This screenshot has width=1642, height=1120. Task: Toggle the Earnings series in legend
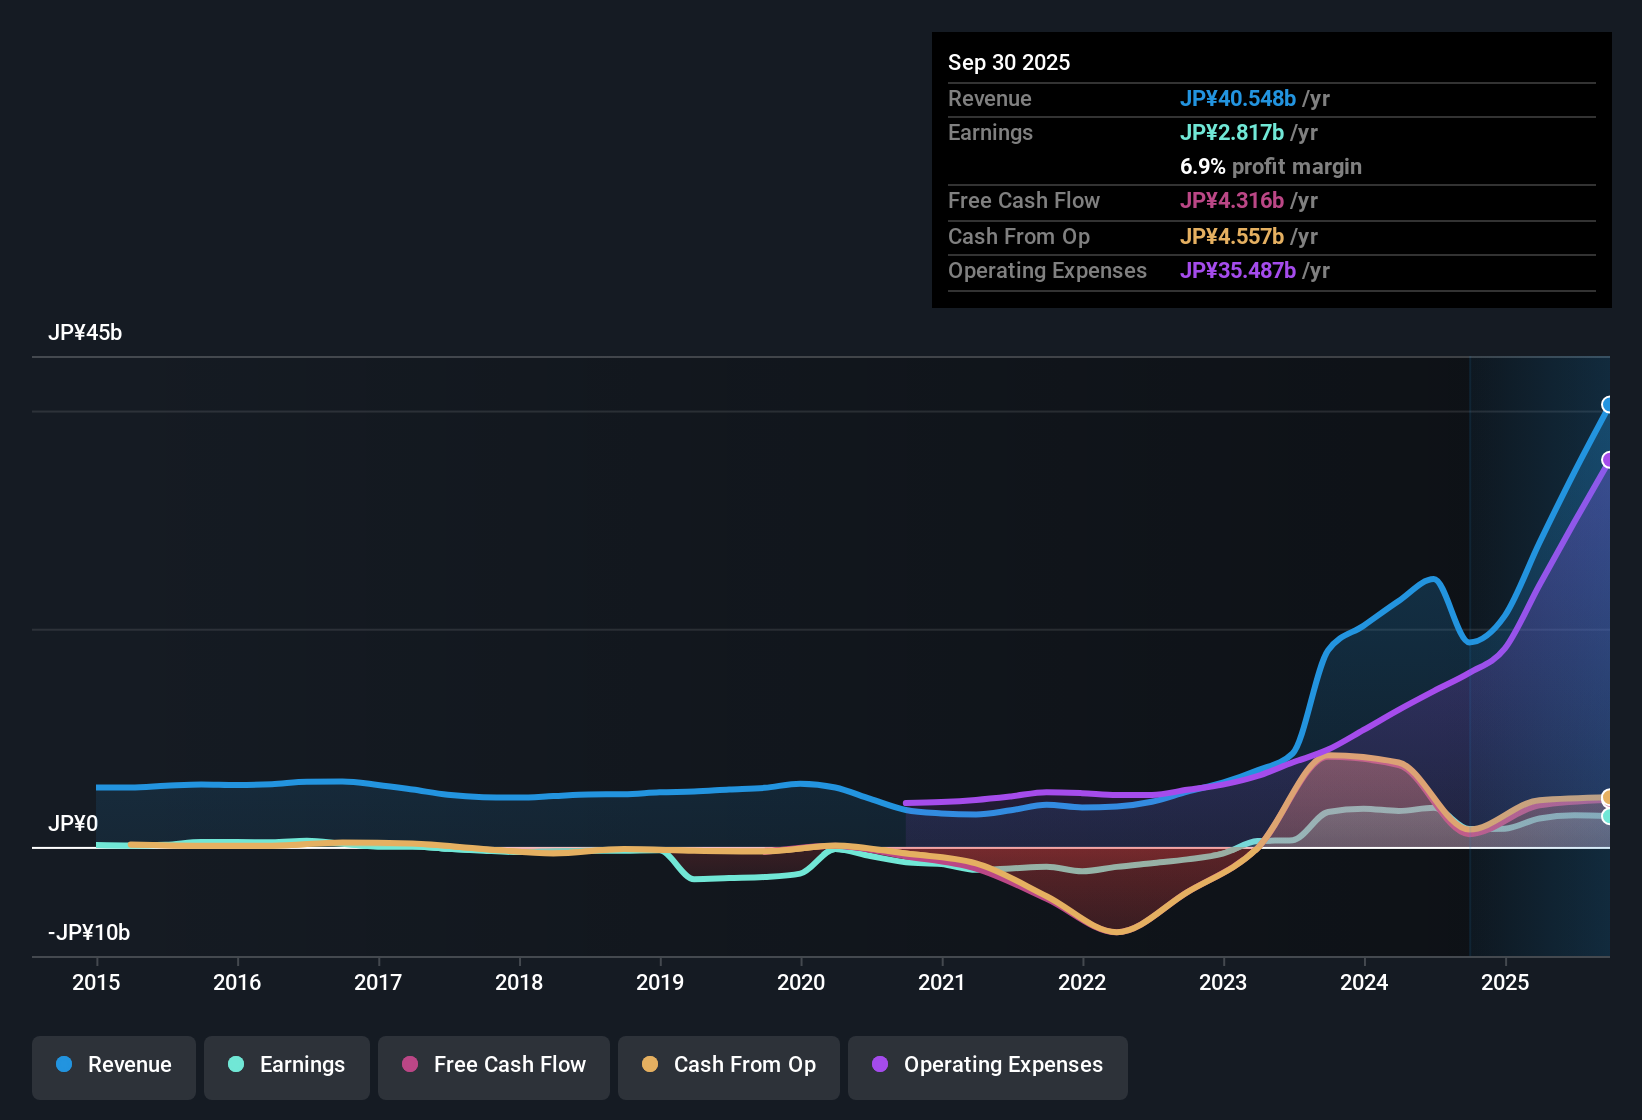[287, 1065]
